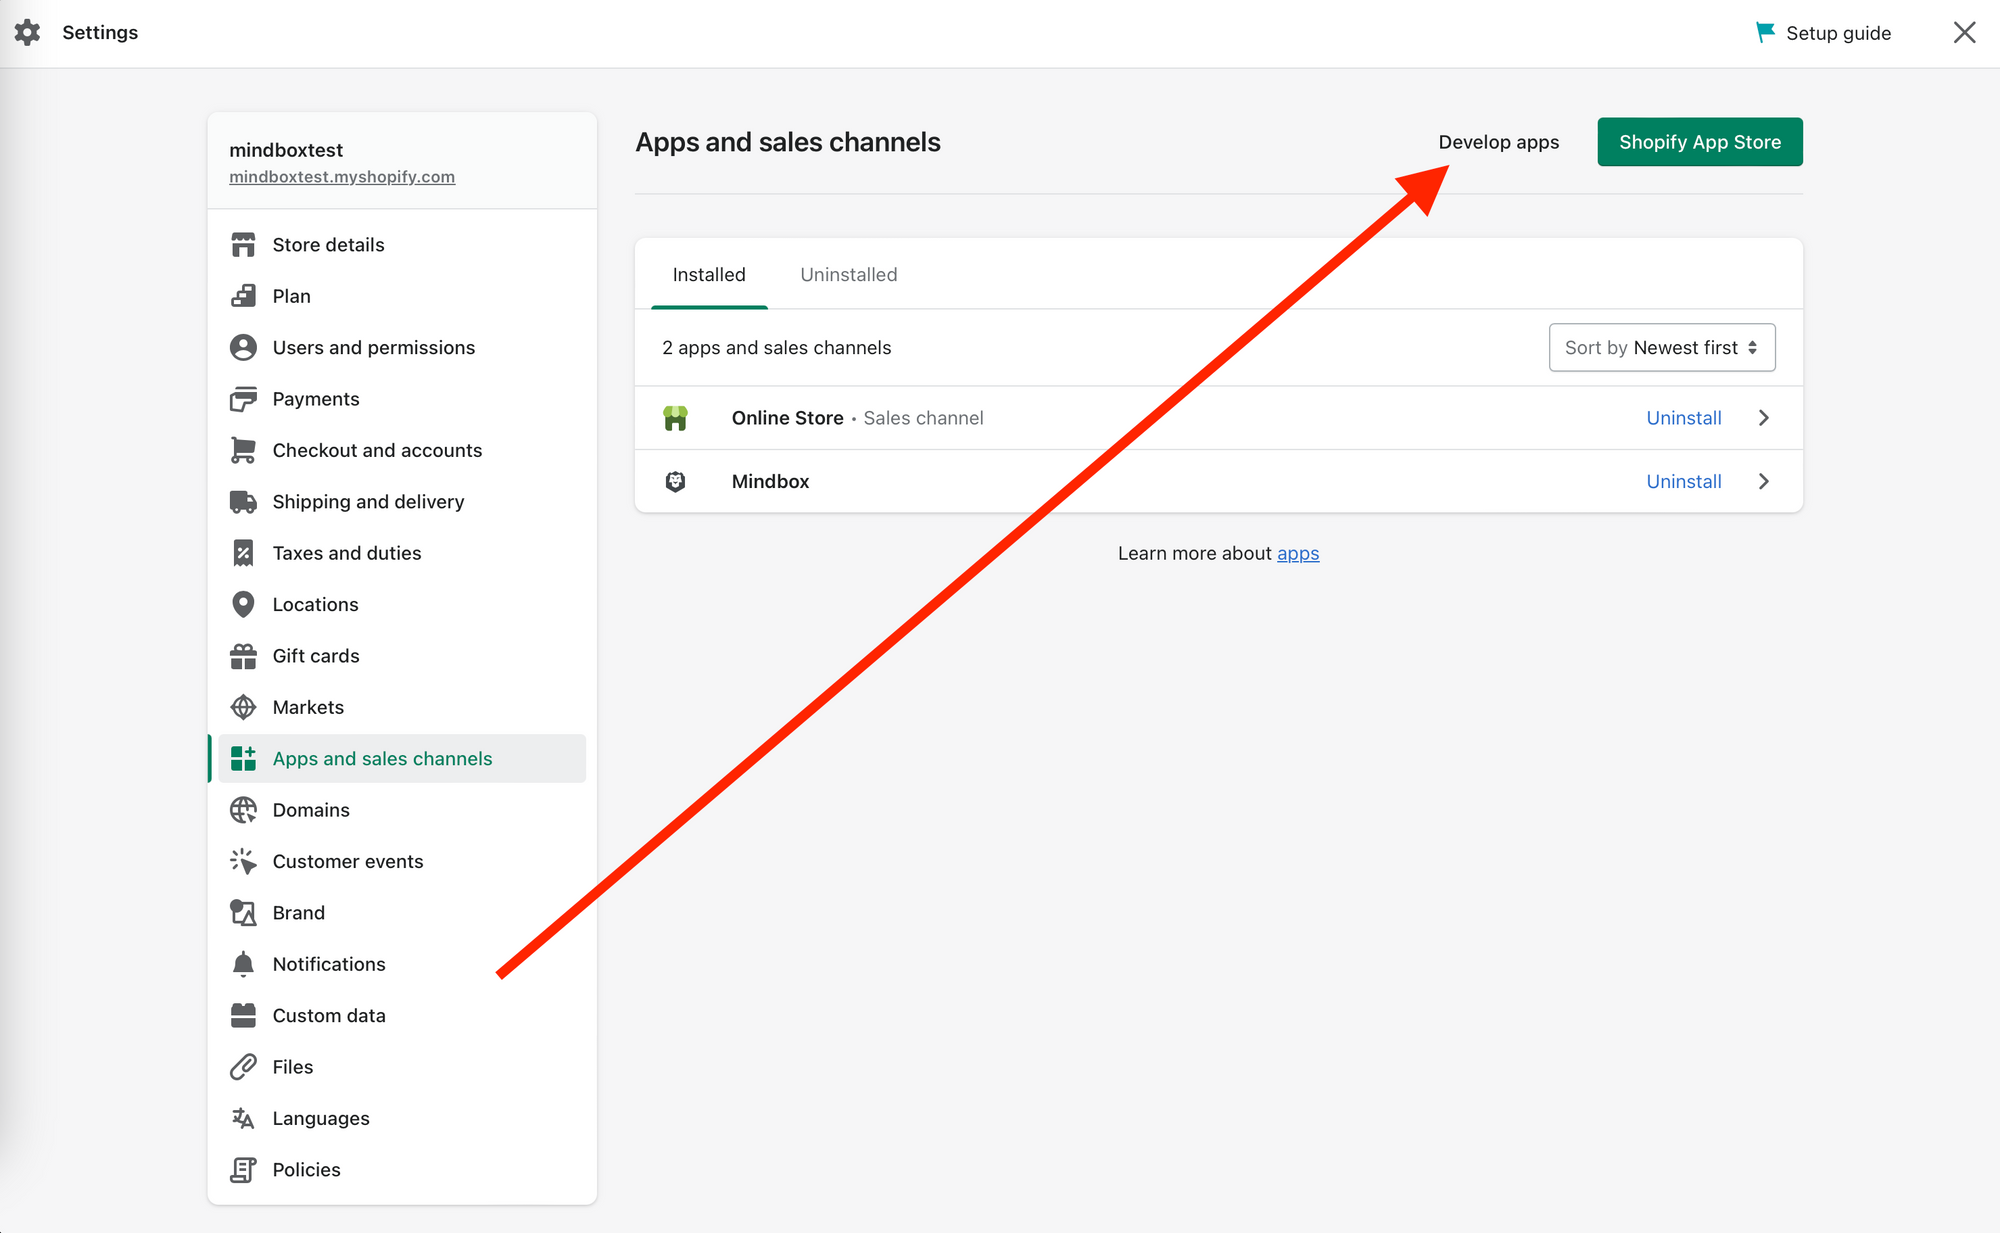Viewport: 2000px width, 1233px height.
Task: Click the Gift cards present icon
Action: (x=243, y=656)
